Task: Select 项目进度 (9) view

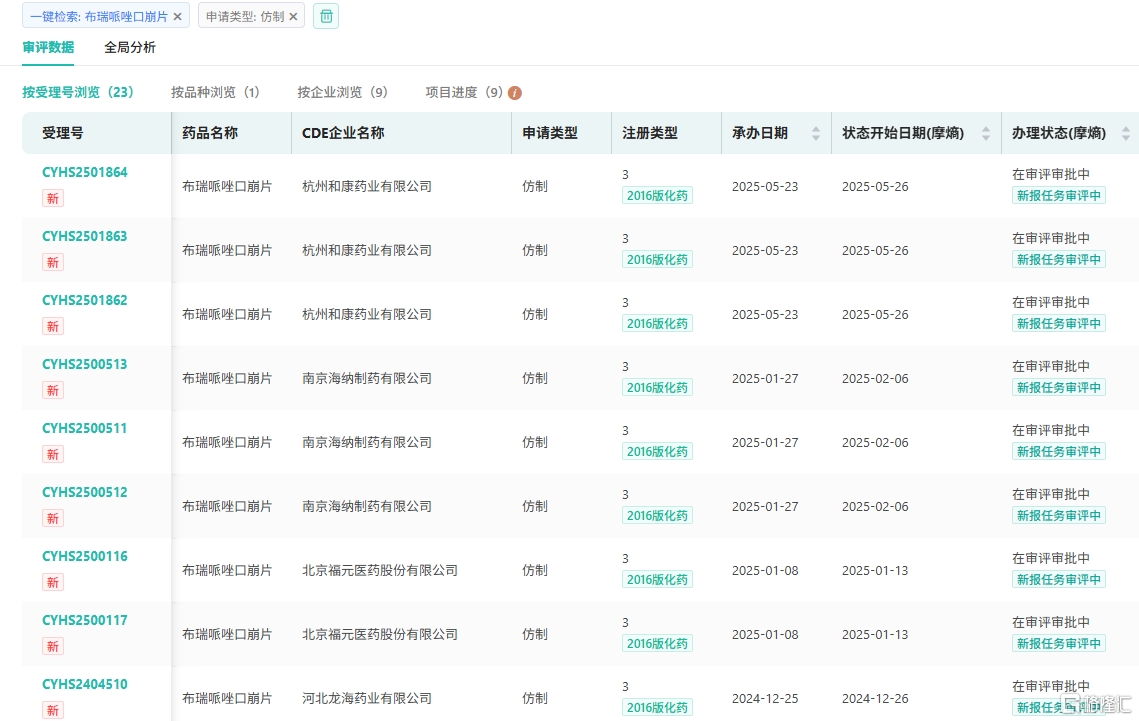Action: pos(463,92)
